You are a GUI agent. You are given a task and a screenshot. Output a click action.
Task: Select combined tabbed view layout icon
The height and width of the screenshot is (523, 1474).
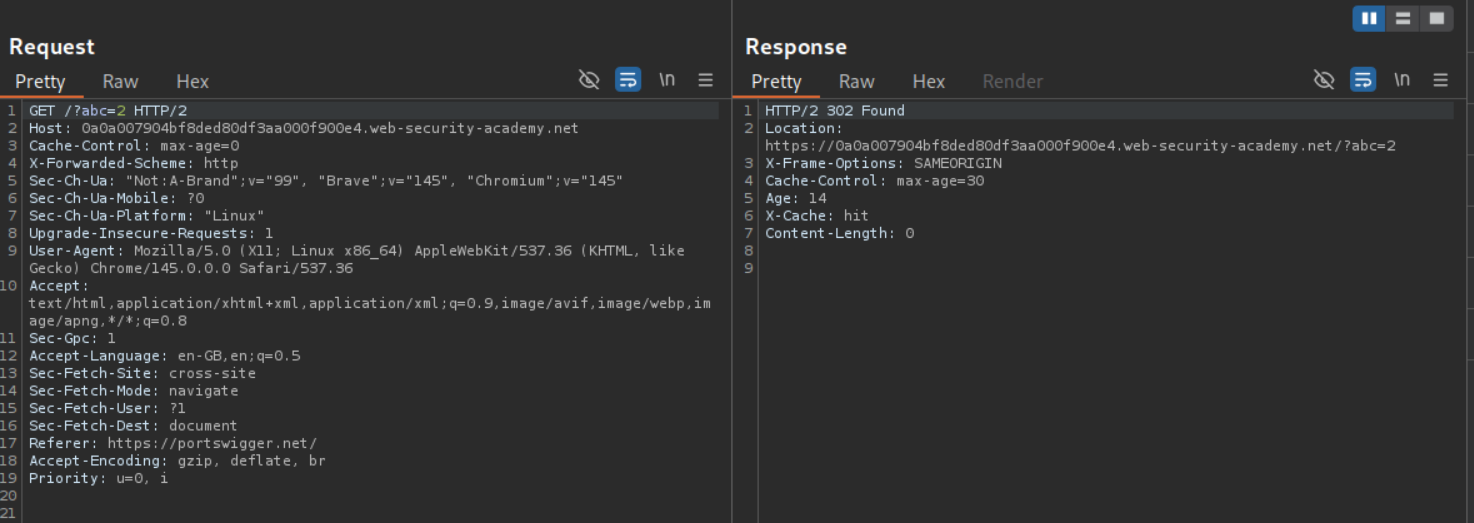[x=1436, y=18]
